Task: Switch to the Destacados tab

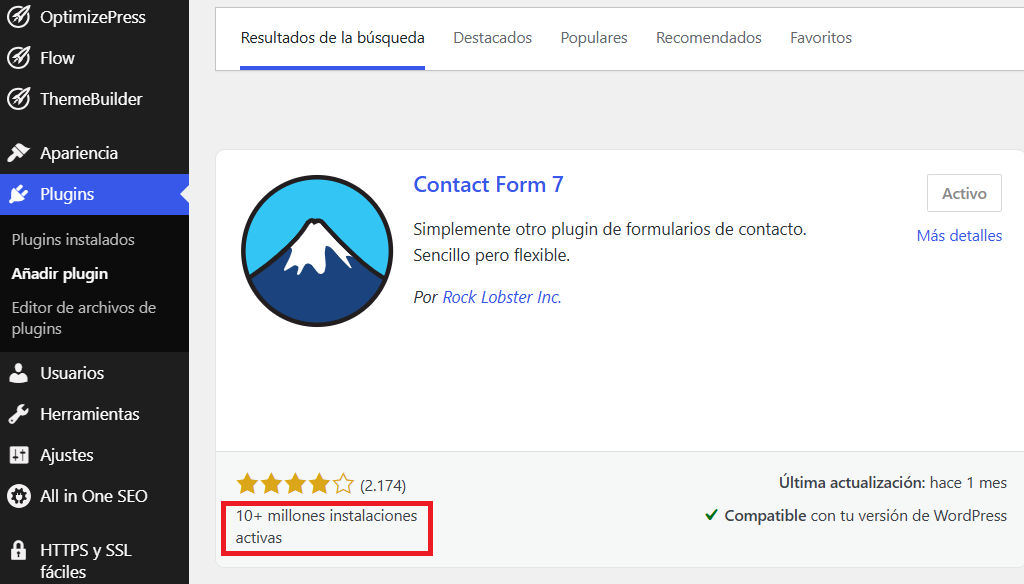Action: 492,38
